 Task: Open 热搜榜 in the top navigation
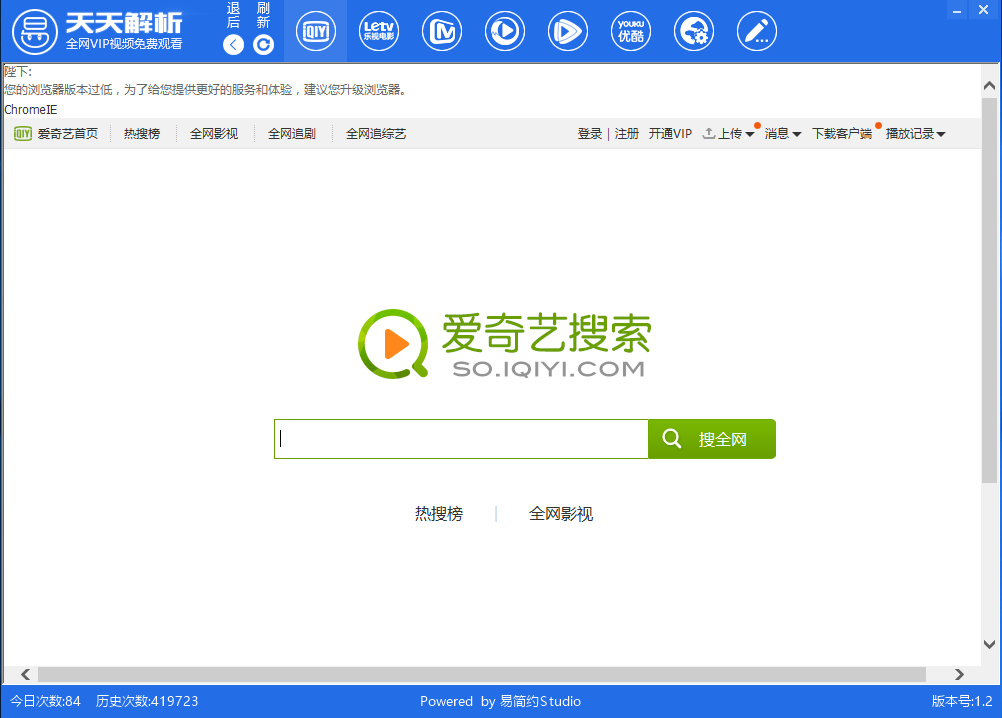click(x=142, y=134)
